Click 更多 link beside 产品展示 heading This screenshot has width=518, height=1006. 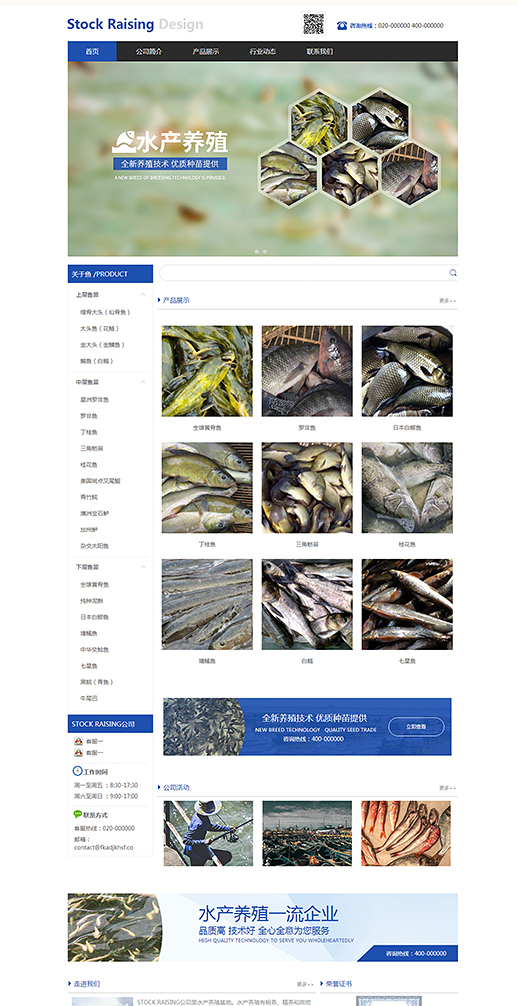point(447,300)
